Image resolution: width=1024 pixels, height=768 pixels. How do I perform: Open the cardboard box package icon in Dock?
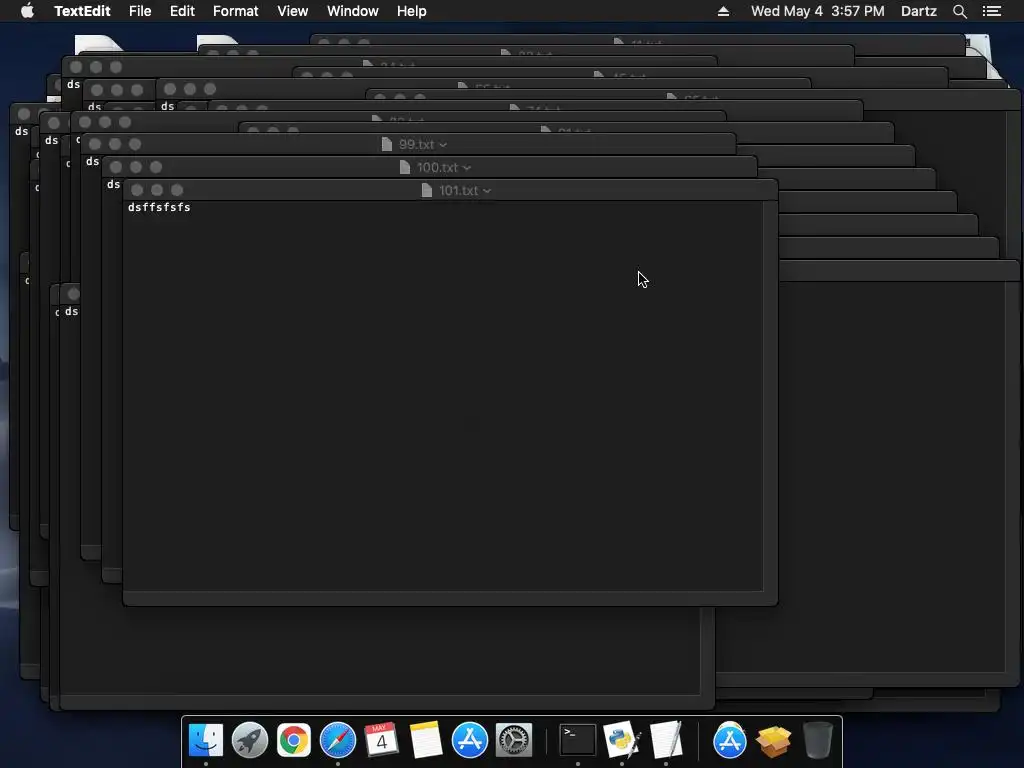[x=774, y=740]
